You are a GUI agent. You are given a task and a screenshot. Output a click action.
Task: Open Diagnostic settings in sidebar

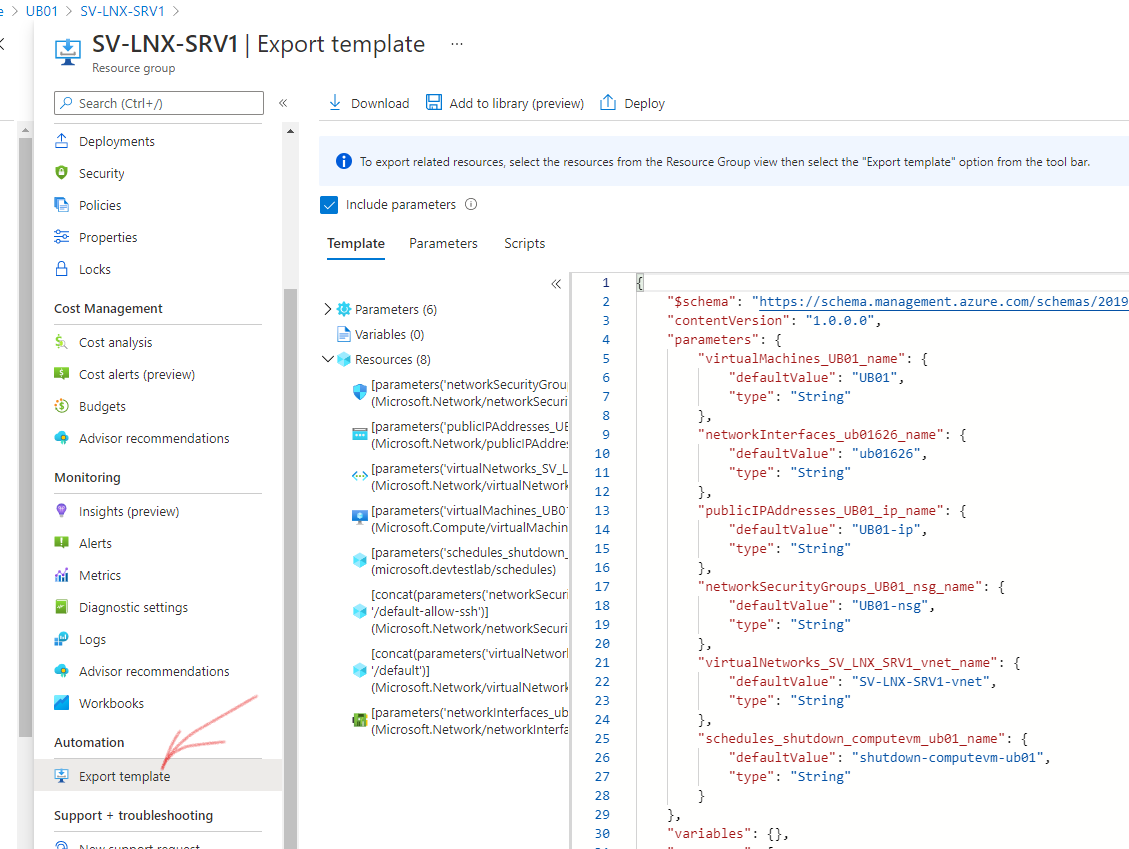tap(133, 607)
